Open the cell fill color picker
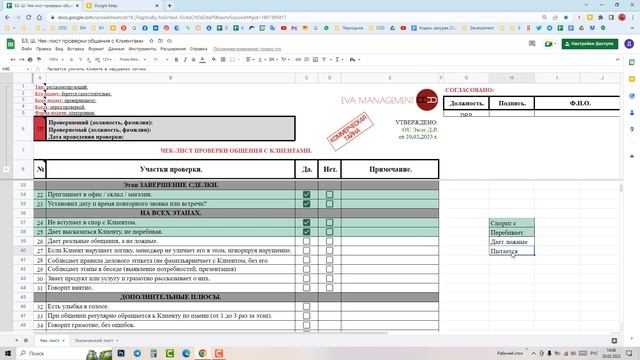 point(214,60)
